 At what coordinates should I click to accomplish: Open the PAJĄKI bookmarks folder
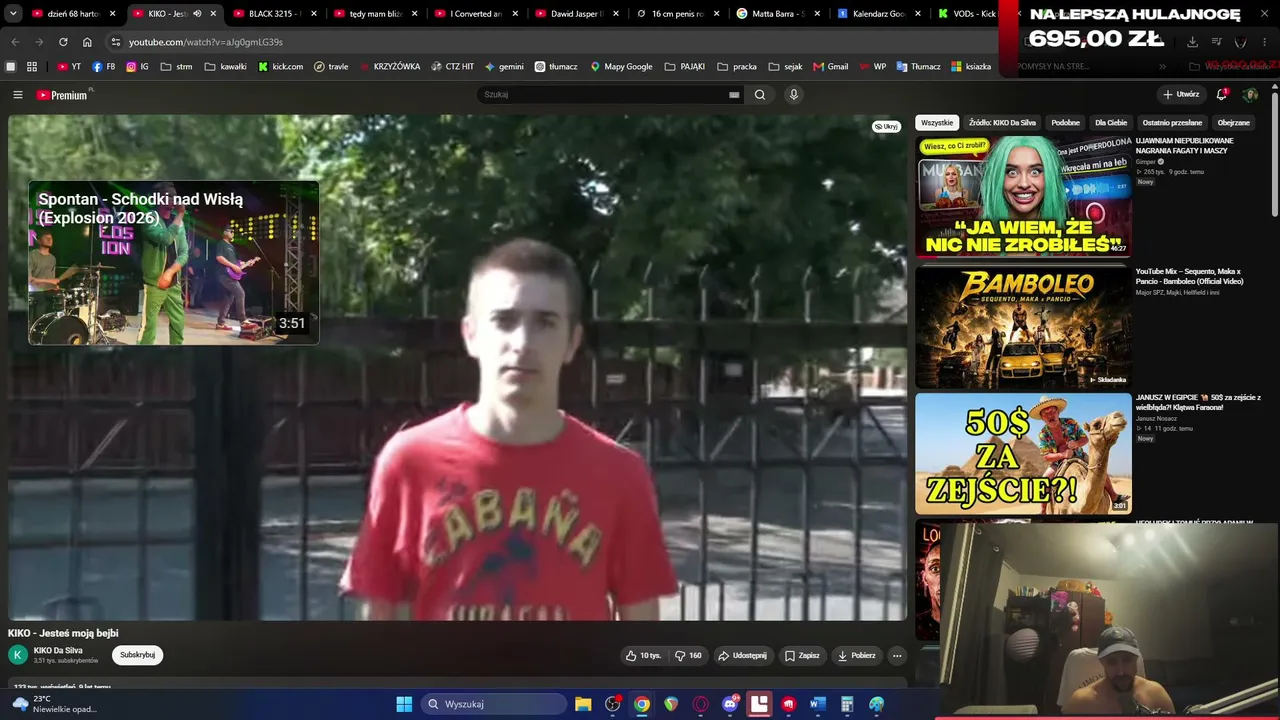[x=685, y=67]
